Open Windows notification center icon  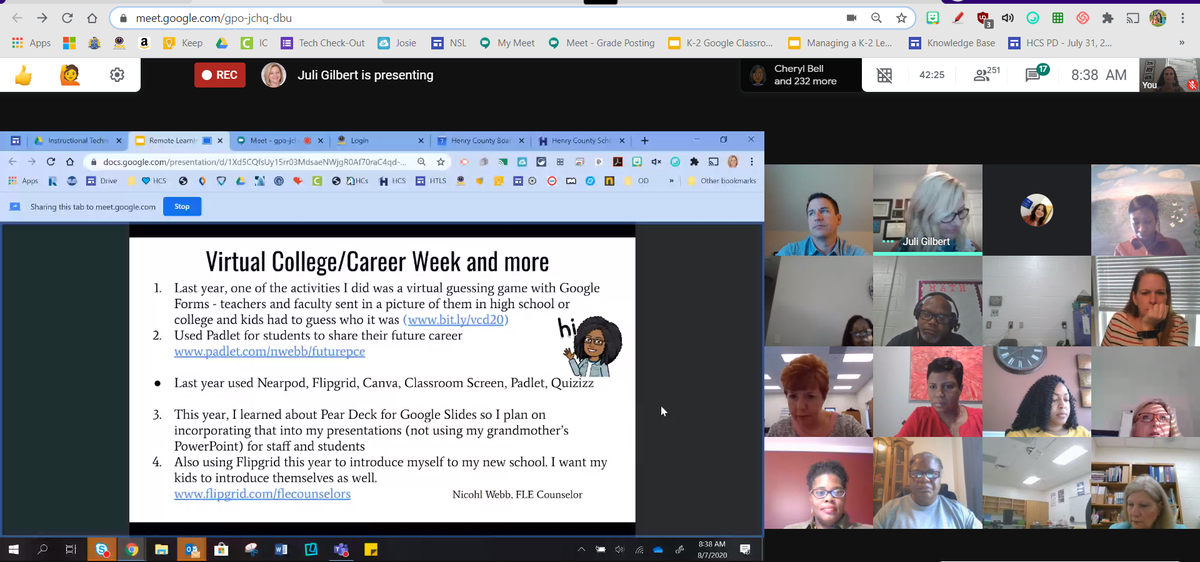pos(744,549)
